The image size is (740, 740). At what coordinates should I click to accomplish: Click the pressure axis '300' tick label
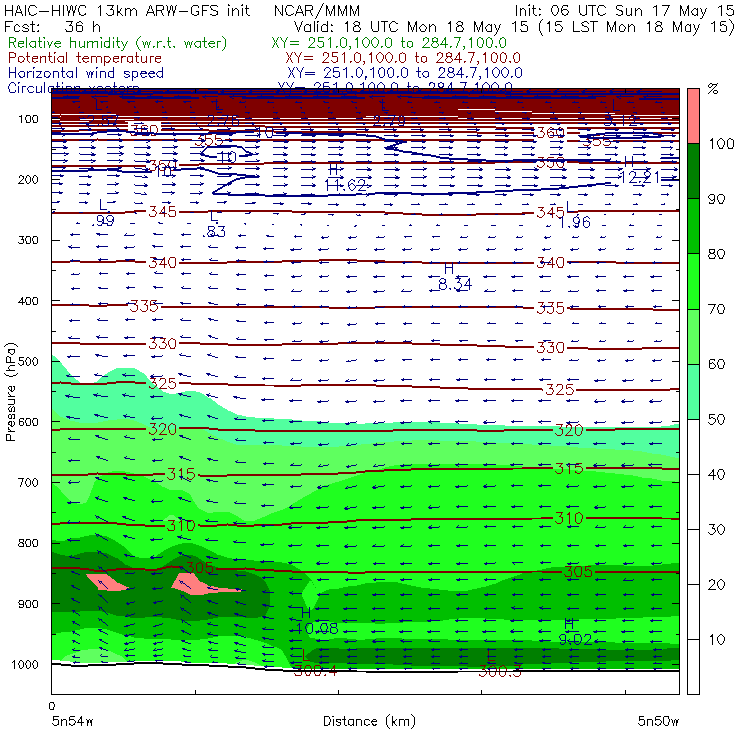click(28, 240)
